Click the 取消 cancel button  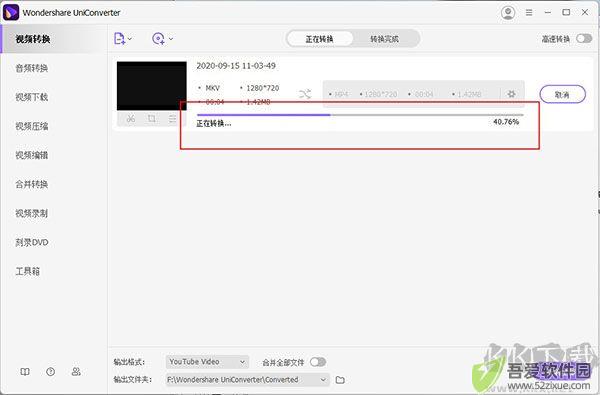(x=562, y=94)
